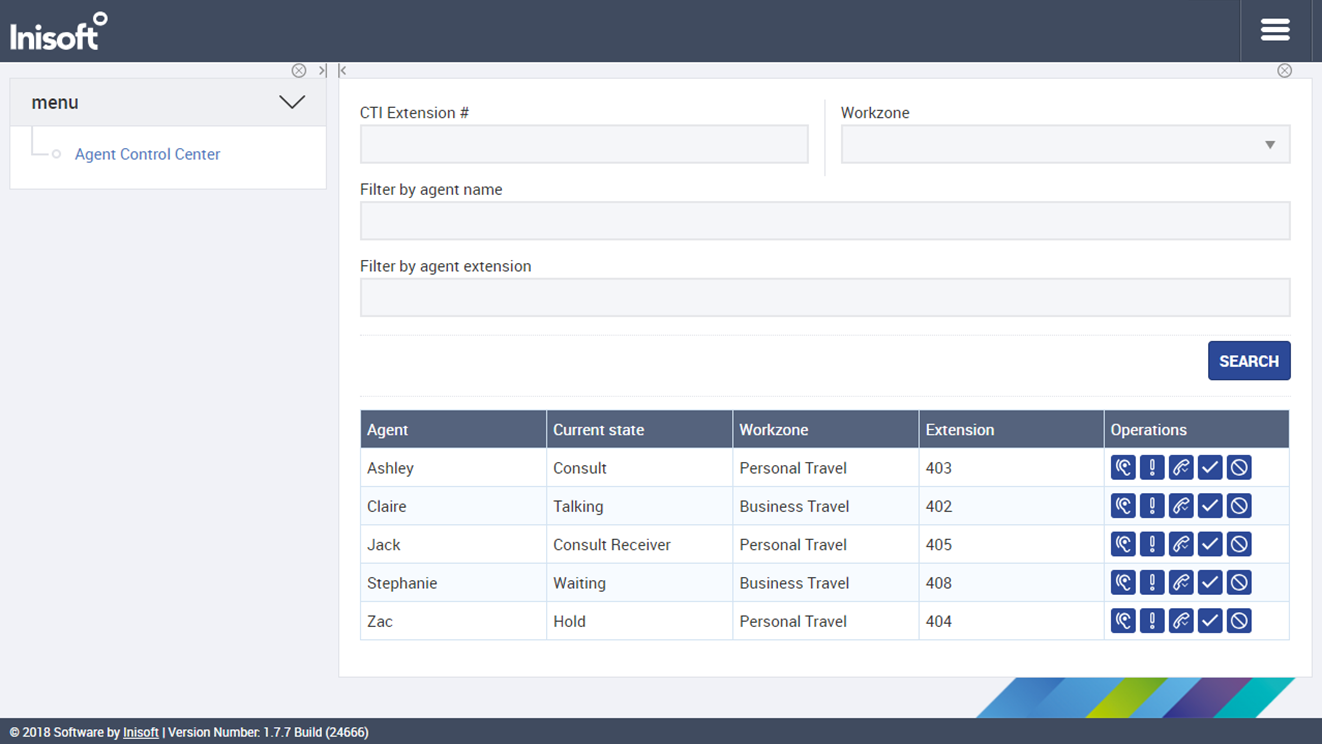Click the exclamation mark icon for Stephanie
The width and height of the screenshot is (1322, 744).
coord(1152,583)
